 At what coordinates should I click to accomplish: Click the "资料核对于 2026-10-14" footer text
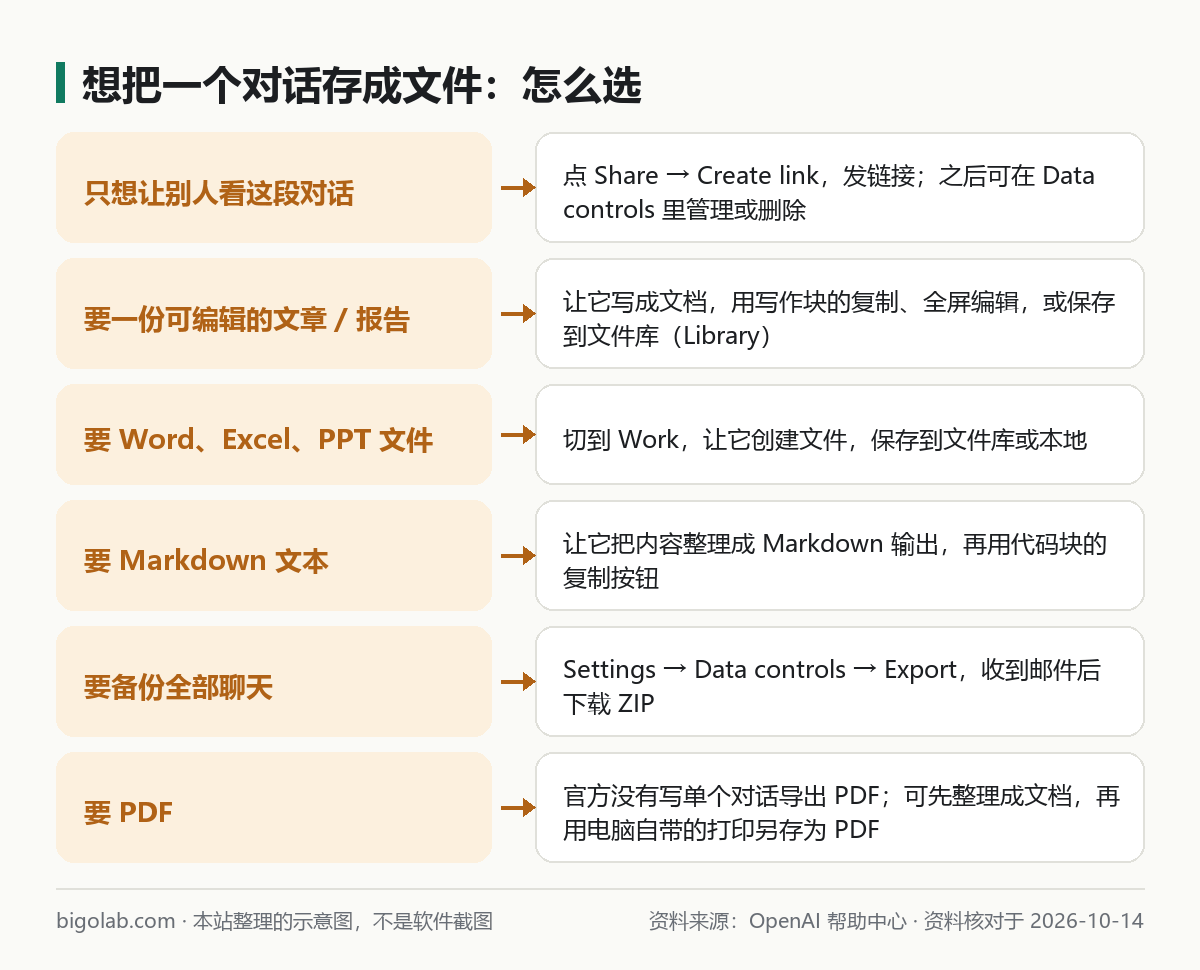pyautogui.click(x=1033, y=921)
